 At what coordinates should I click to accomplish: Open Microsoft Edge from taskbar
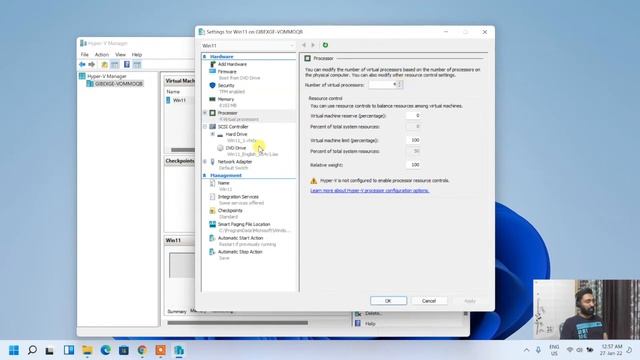click(x=106, y=350)
